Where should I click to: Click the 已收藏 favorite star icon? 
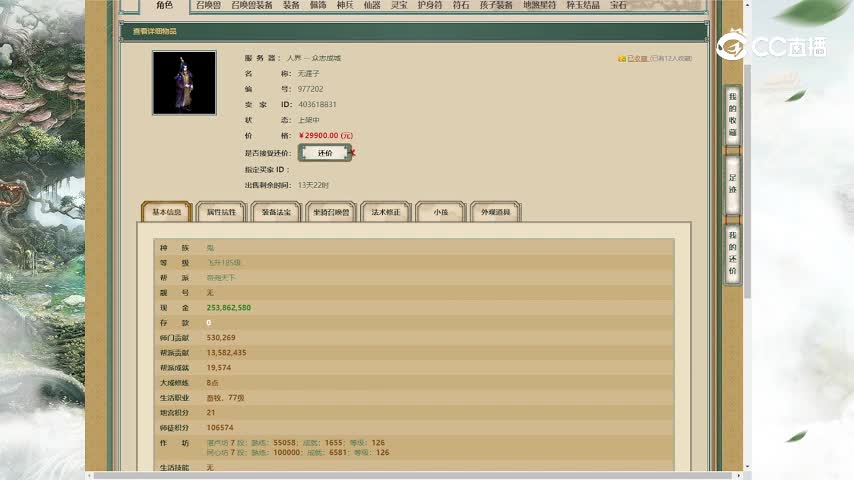pyautogui.click(x=622, y=59)
